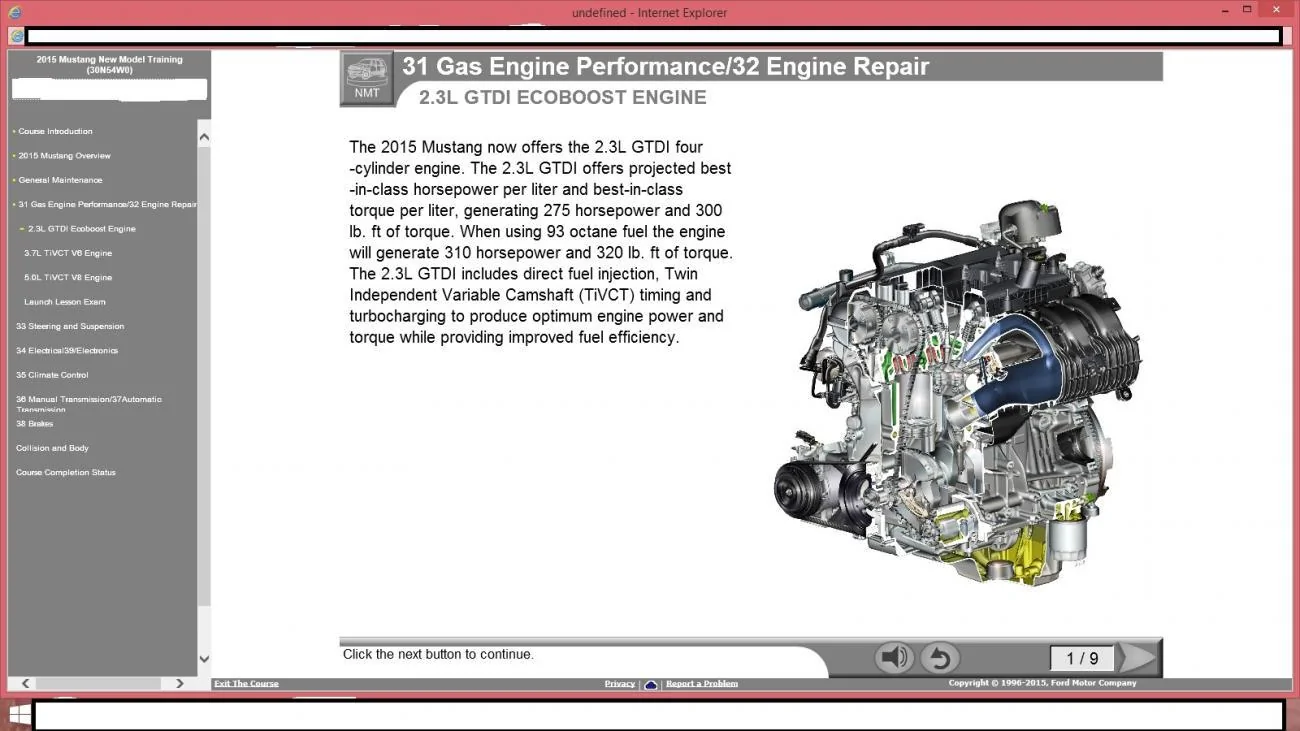1300x731 pixels.
Task: Click the 2015 Mustang New Model Training title
Action: (x=110, y=65)
